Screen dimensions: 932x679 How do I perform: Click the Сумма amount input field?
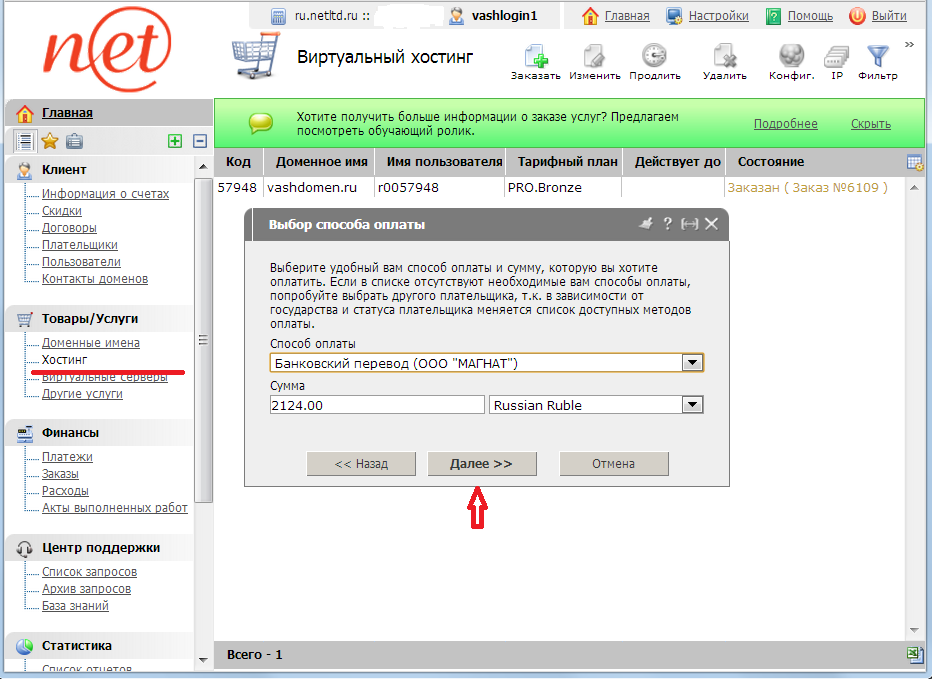pos(377,405)
